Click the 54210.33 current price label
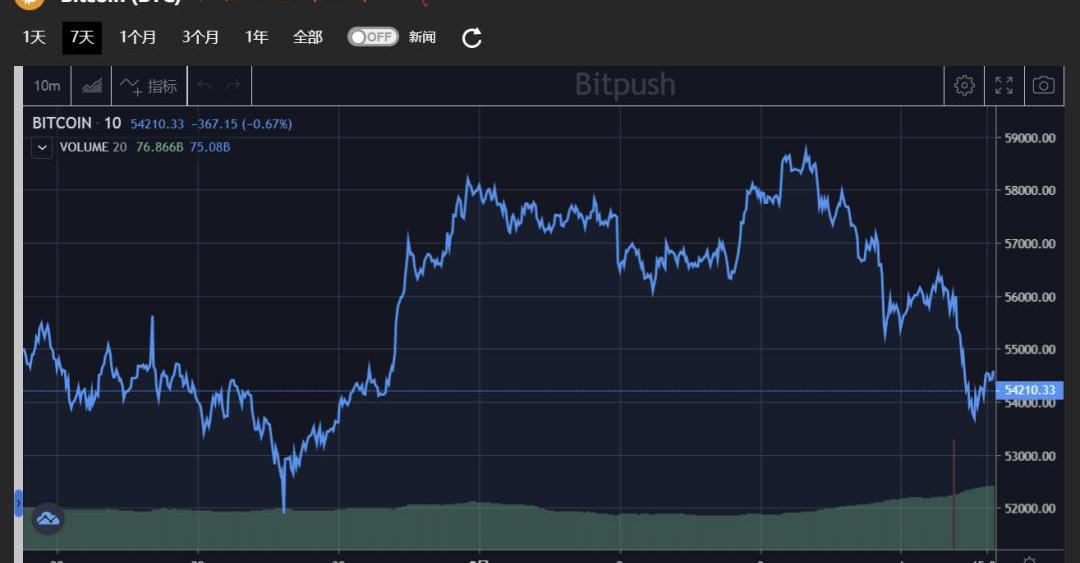 point(1029,390)
